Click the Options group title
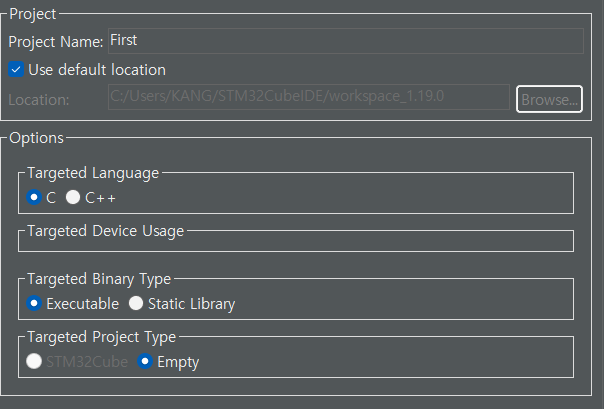604x409 pixels. pyautogui.click(x=37, y=138)
